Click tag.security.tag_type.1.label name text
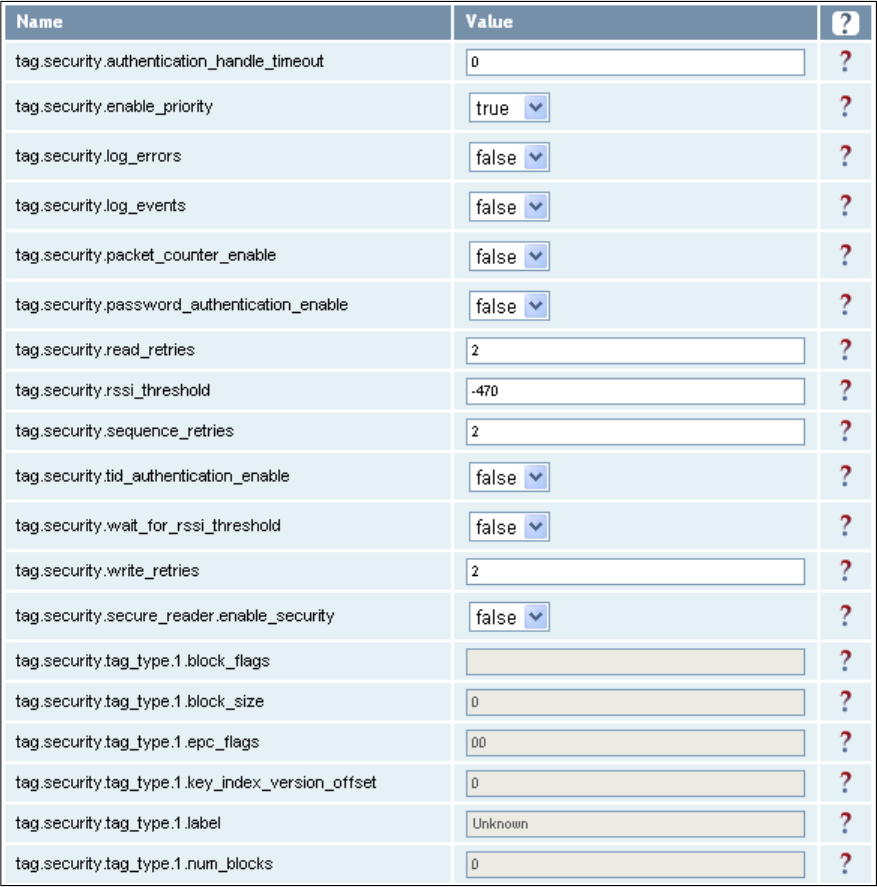The image size is (877, 887). 118,823
